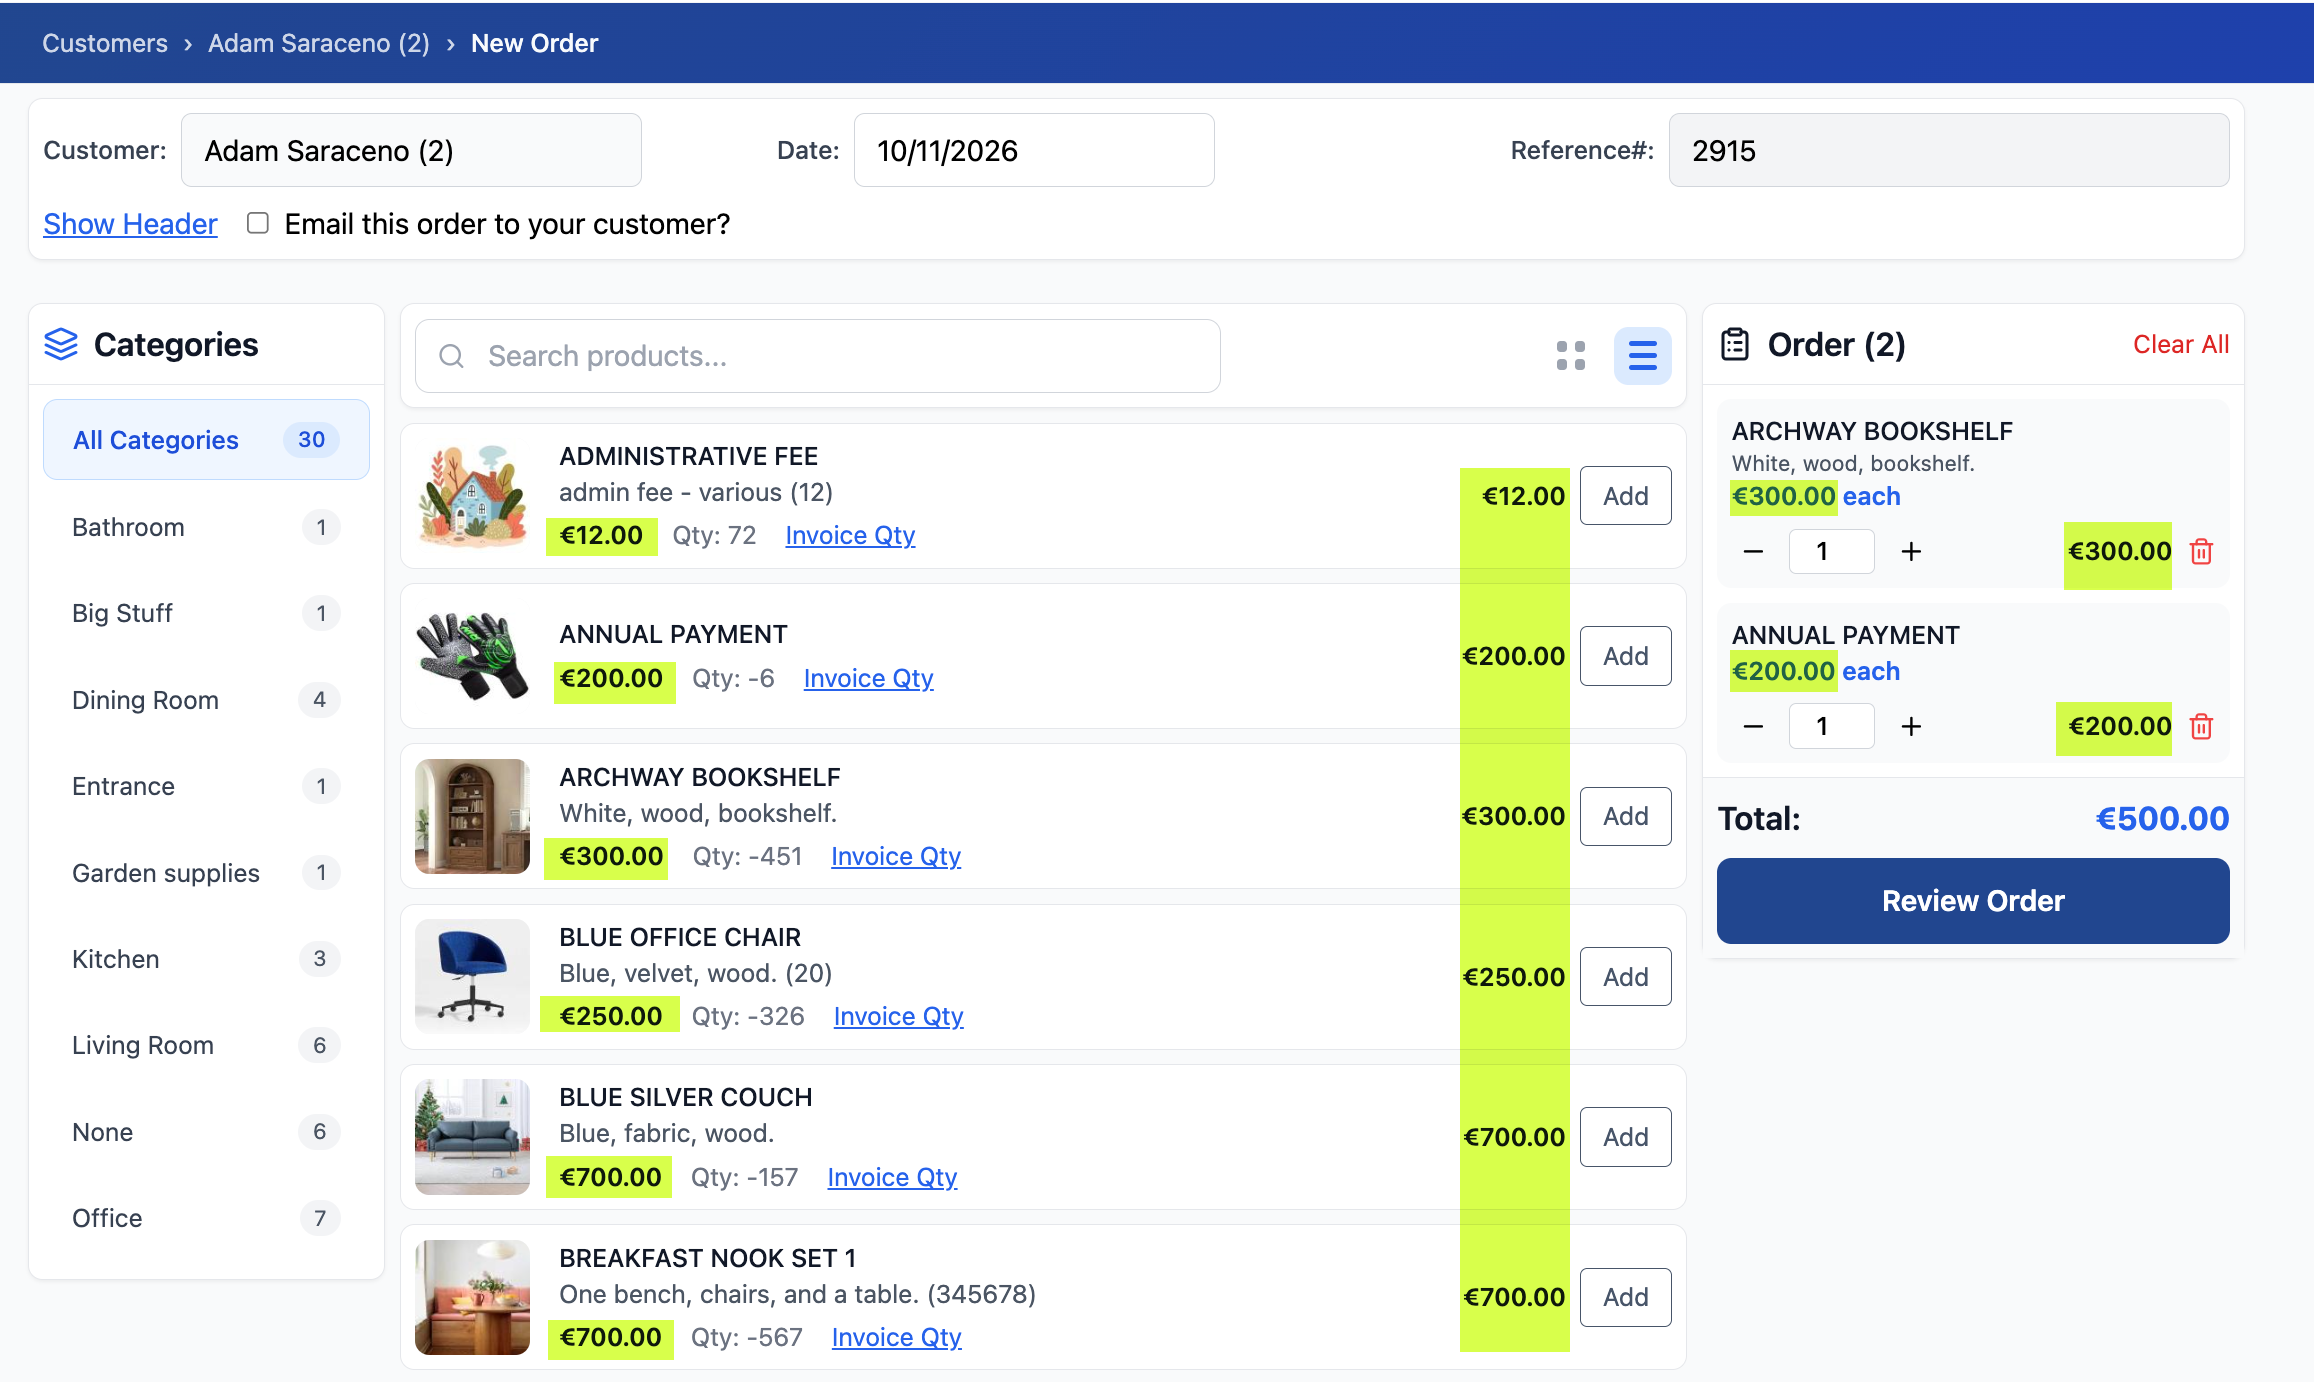Image resolution: width=2314 pixels, height=1382 pixels.
Task: Click the Date field
Action: pos(1034,150)
